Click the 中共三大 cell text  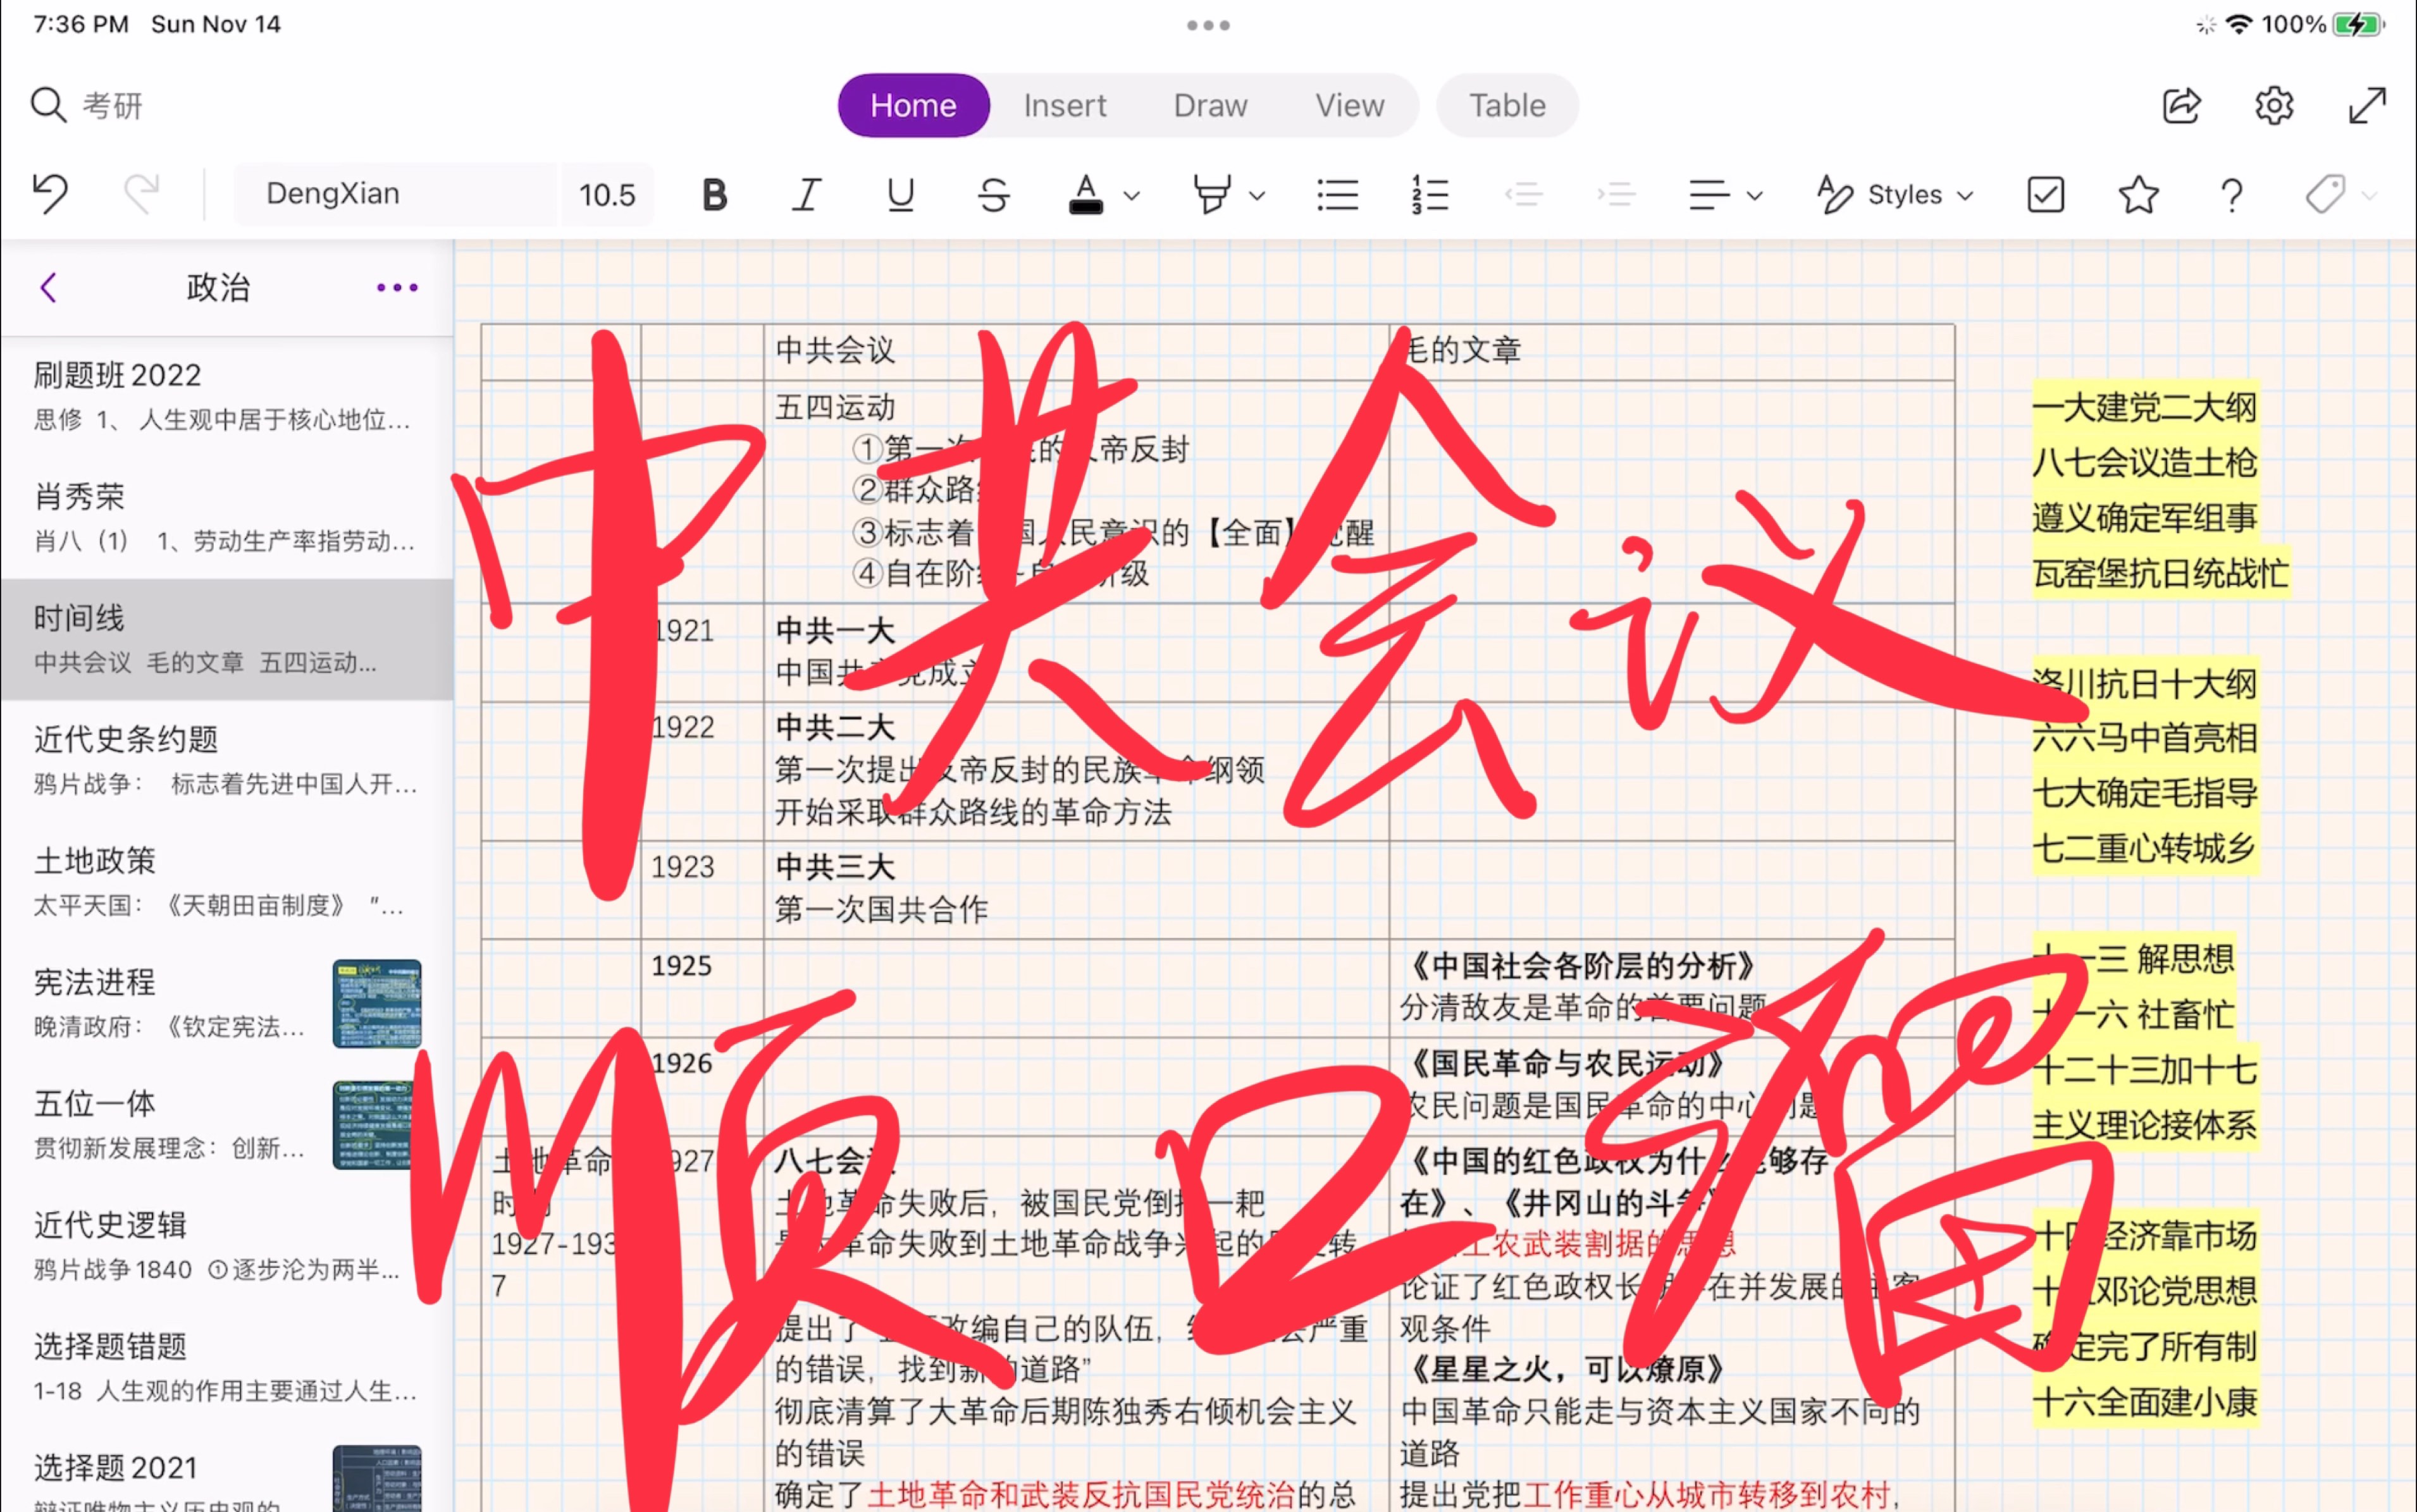(x=835, y=867)
